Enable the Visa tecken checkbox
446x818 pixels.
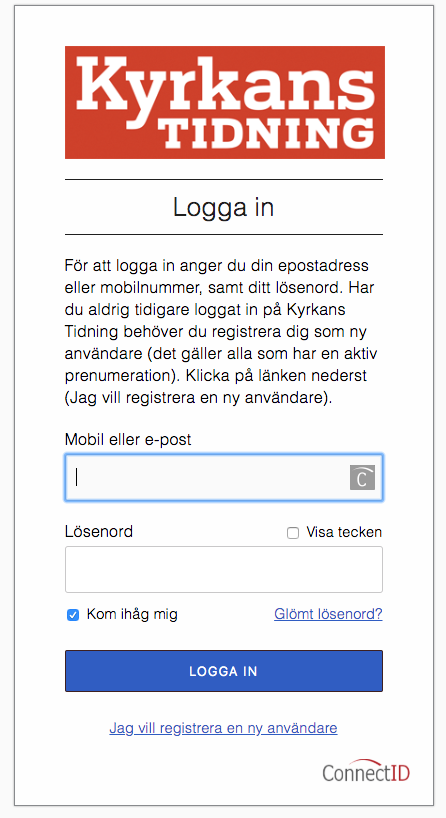click(293, 533)
